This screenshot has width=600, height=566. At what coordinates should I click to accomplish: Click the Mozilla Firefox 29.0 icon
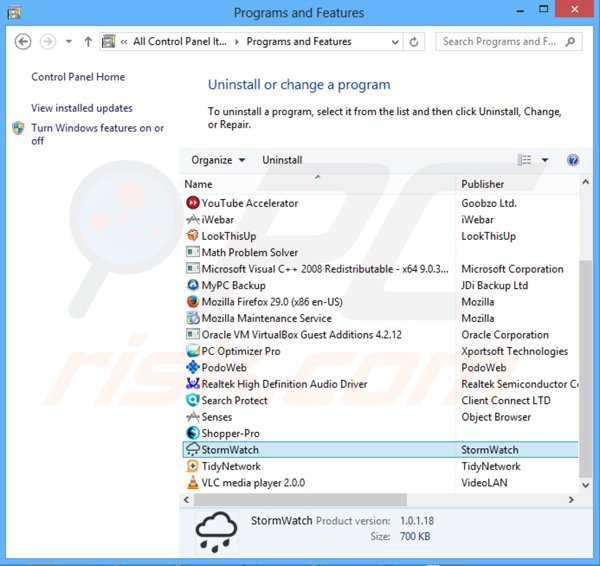[x=192, y=301]
